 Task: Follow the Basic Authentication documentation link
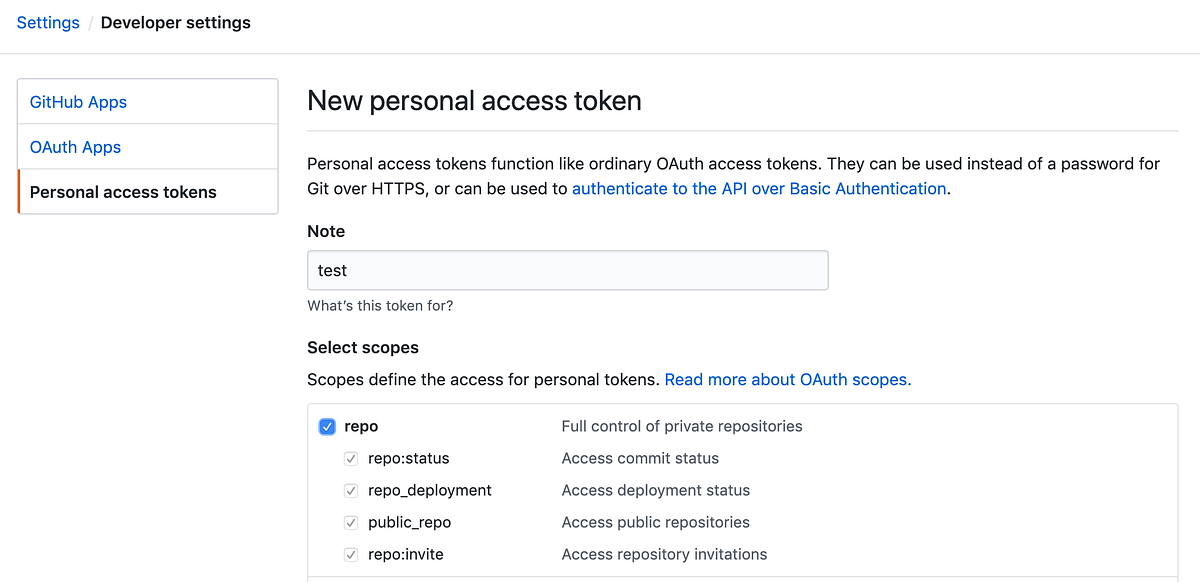coord(759,188)
